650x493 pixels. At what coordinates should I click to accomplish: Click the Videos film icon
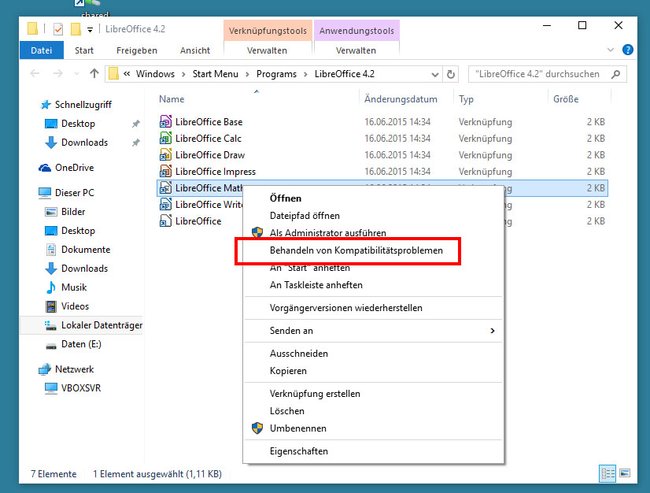51,306
